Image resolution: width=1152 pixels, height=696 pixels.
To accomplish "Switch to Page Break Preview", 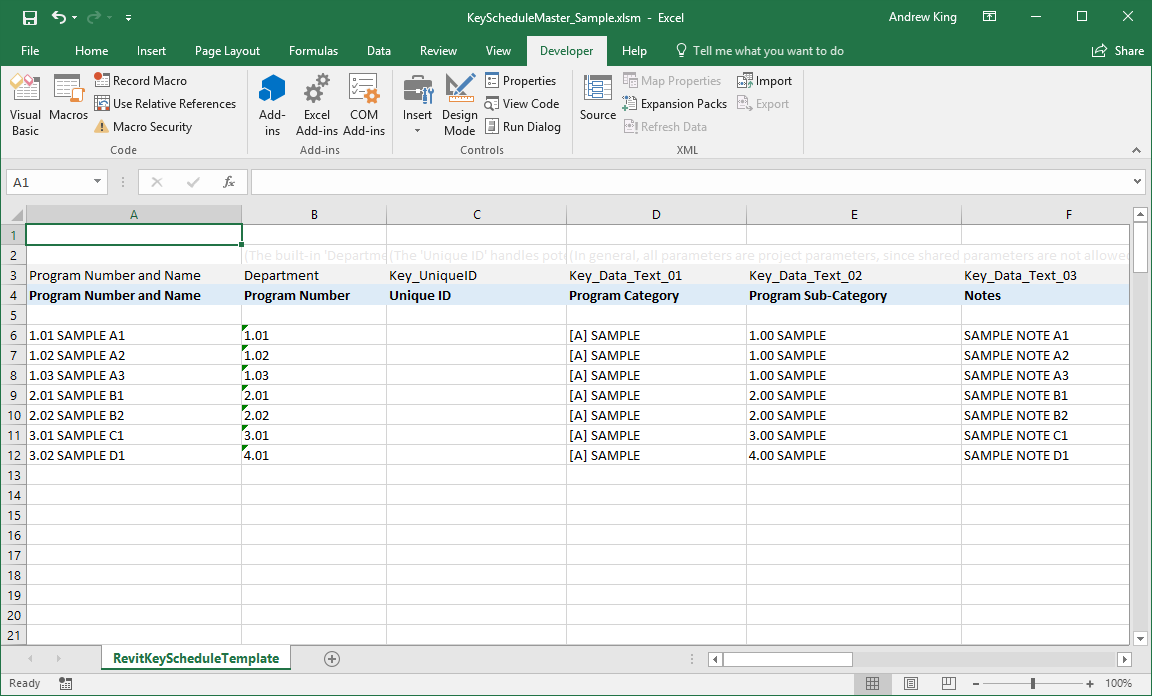I will pos(948,684).
